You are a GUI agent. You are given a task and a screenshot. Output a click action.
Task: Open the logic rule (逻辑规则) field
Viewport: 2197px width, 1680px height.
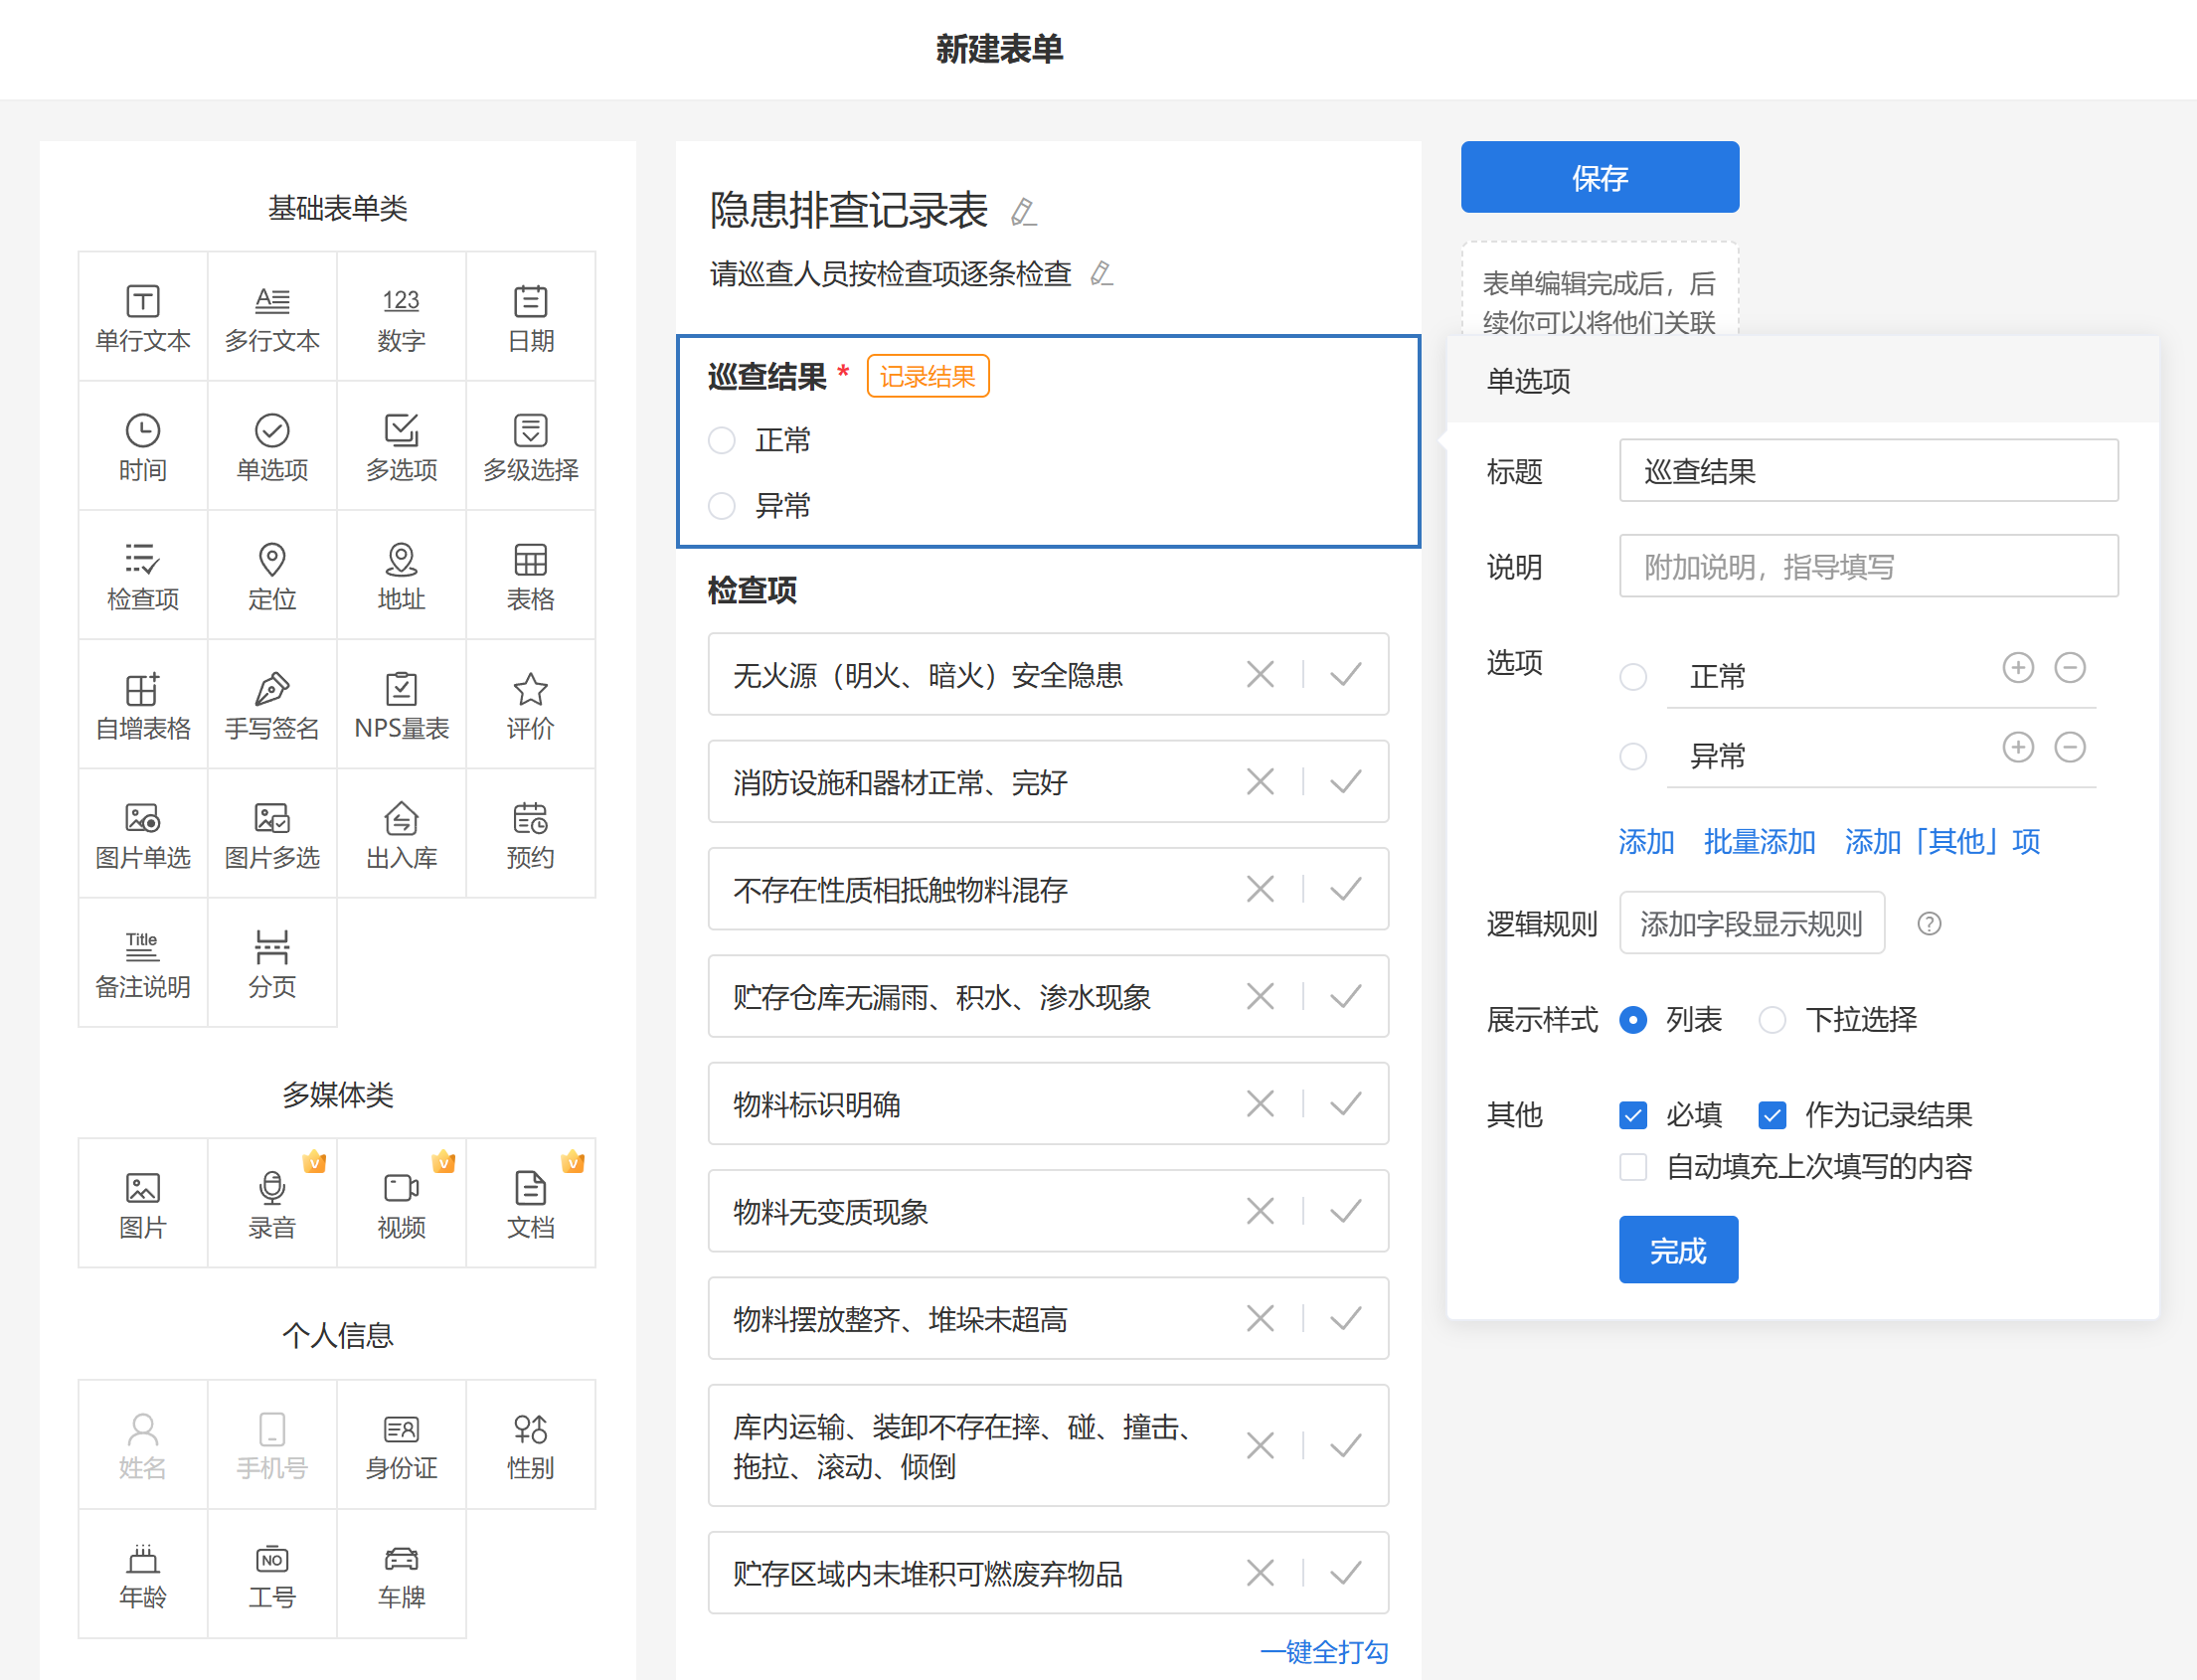coord(1751,924)
